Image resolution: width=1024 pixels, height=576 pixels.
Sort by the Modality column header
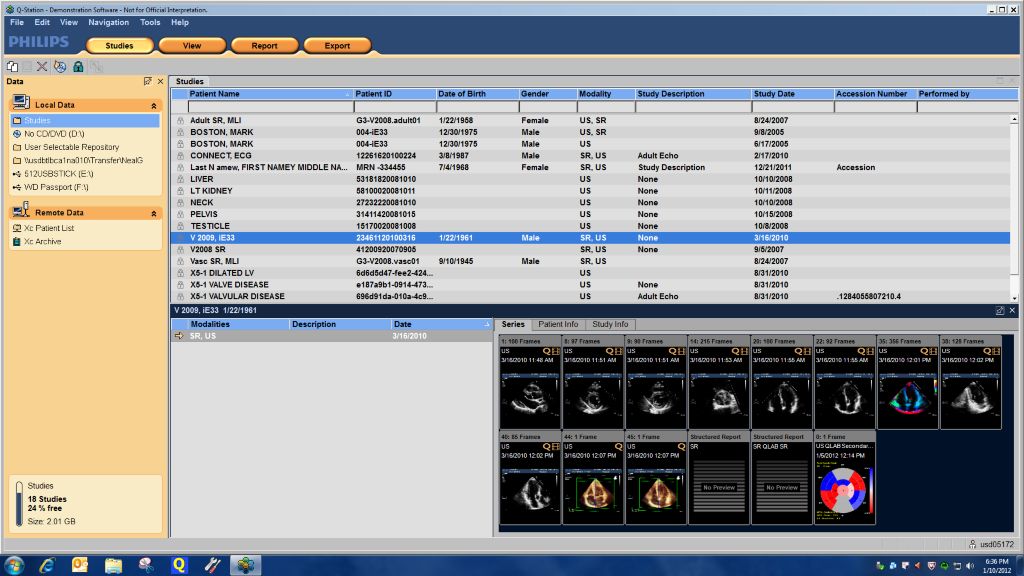[x=605, y=94]
